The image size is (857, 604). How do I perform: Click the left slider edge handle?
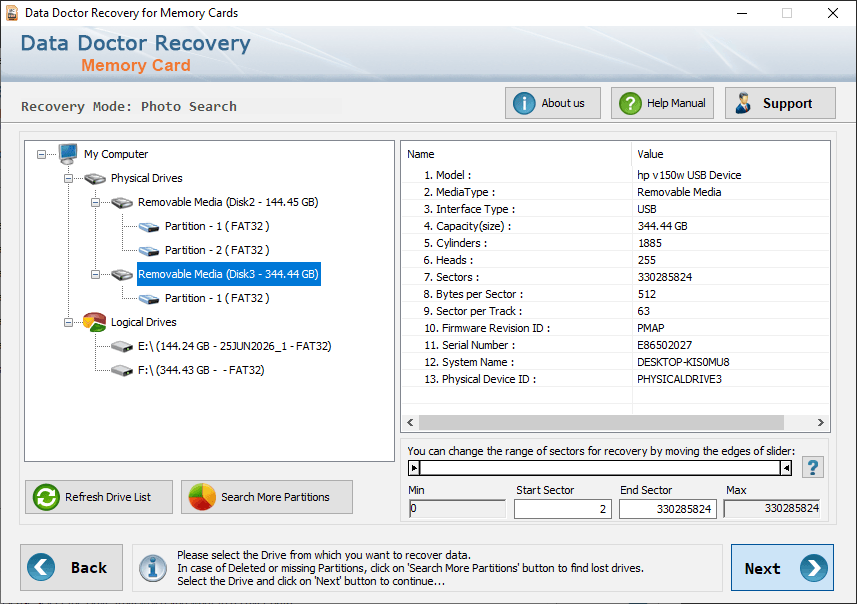[x=414, y=468]
